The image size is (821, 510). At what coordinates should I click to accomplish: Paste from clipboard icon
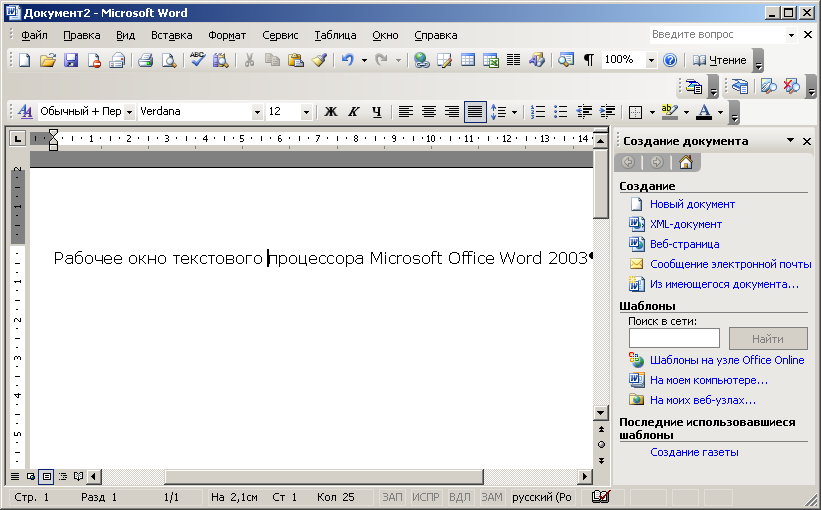click(296, 60)
